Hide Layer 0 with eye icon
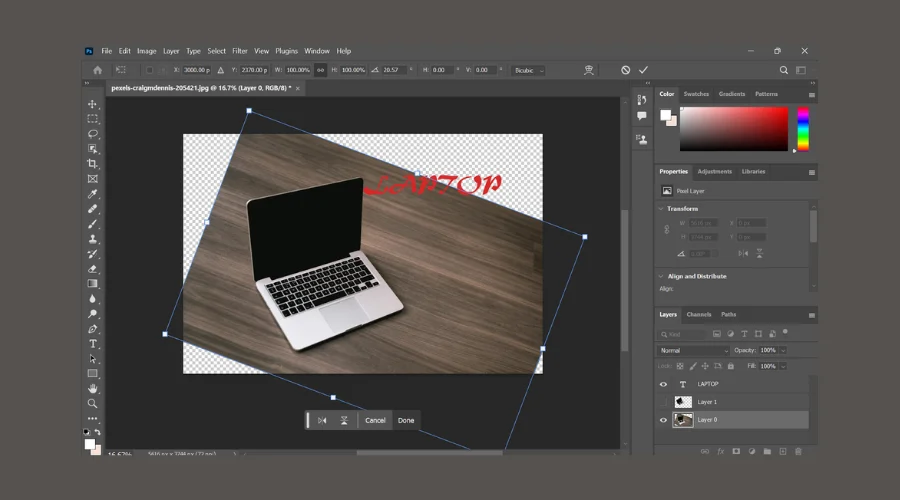This screenshot has height=500, width=900. tap(664, 420)
